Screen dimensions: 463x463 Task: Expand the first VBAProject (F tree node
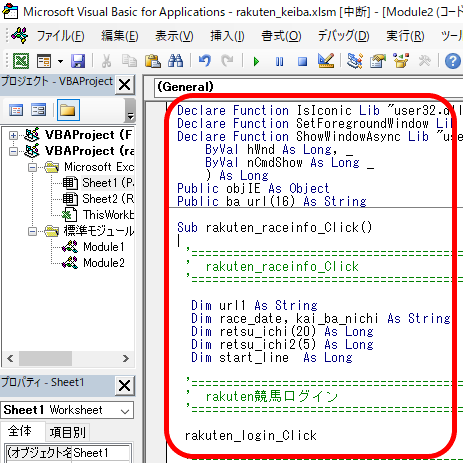(x=13, y=135)
